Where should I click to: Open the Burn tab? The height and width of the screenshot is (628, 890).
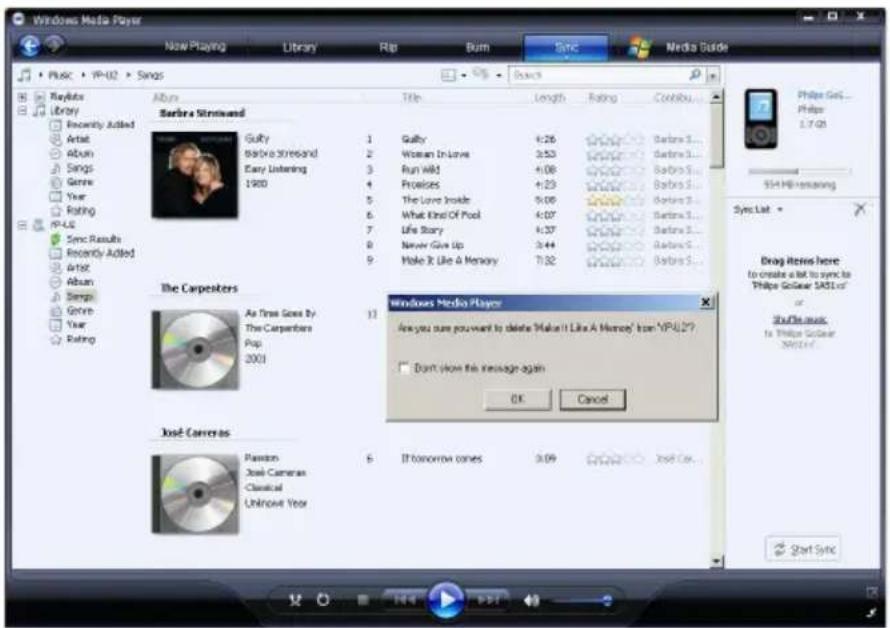(477, 47)
